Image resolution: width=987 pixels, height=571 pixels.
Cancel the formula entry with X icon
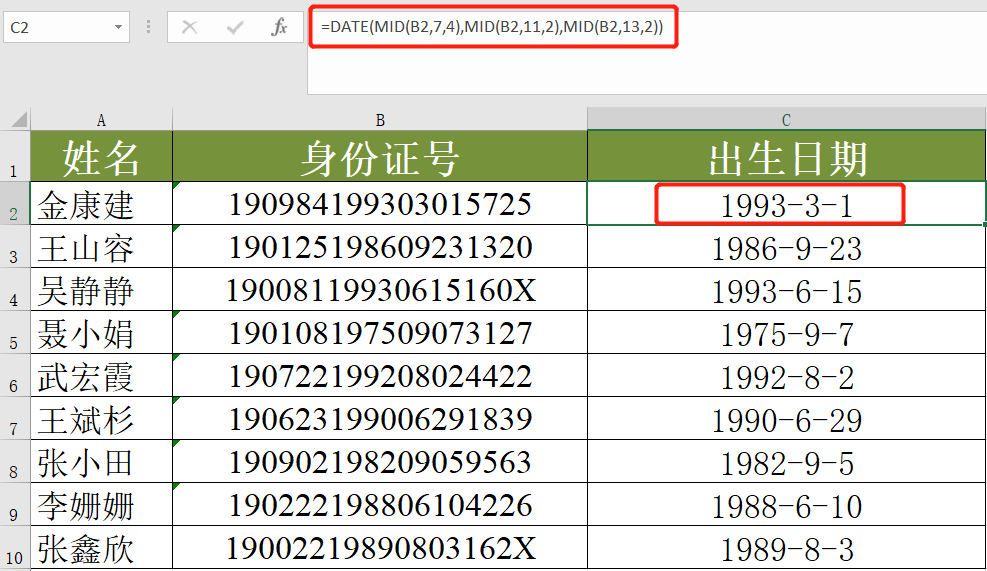(189, 27)
